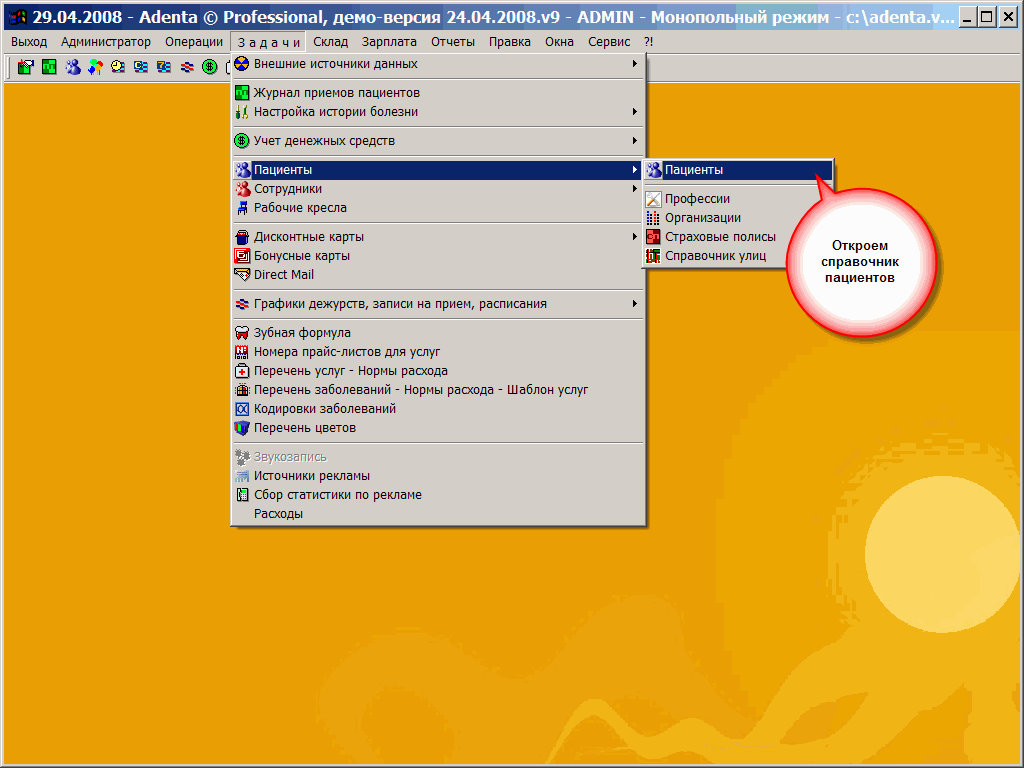Screen dimensions: 1024x768
Task: Open Страховые полисы from the submenu
Action: point(720,237)
